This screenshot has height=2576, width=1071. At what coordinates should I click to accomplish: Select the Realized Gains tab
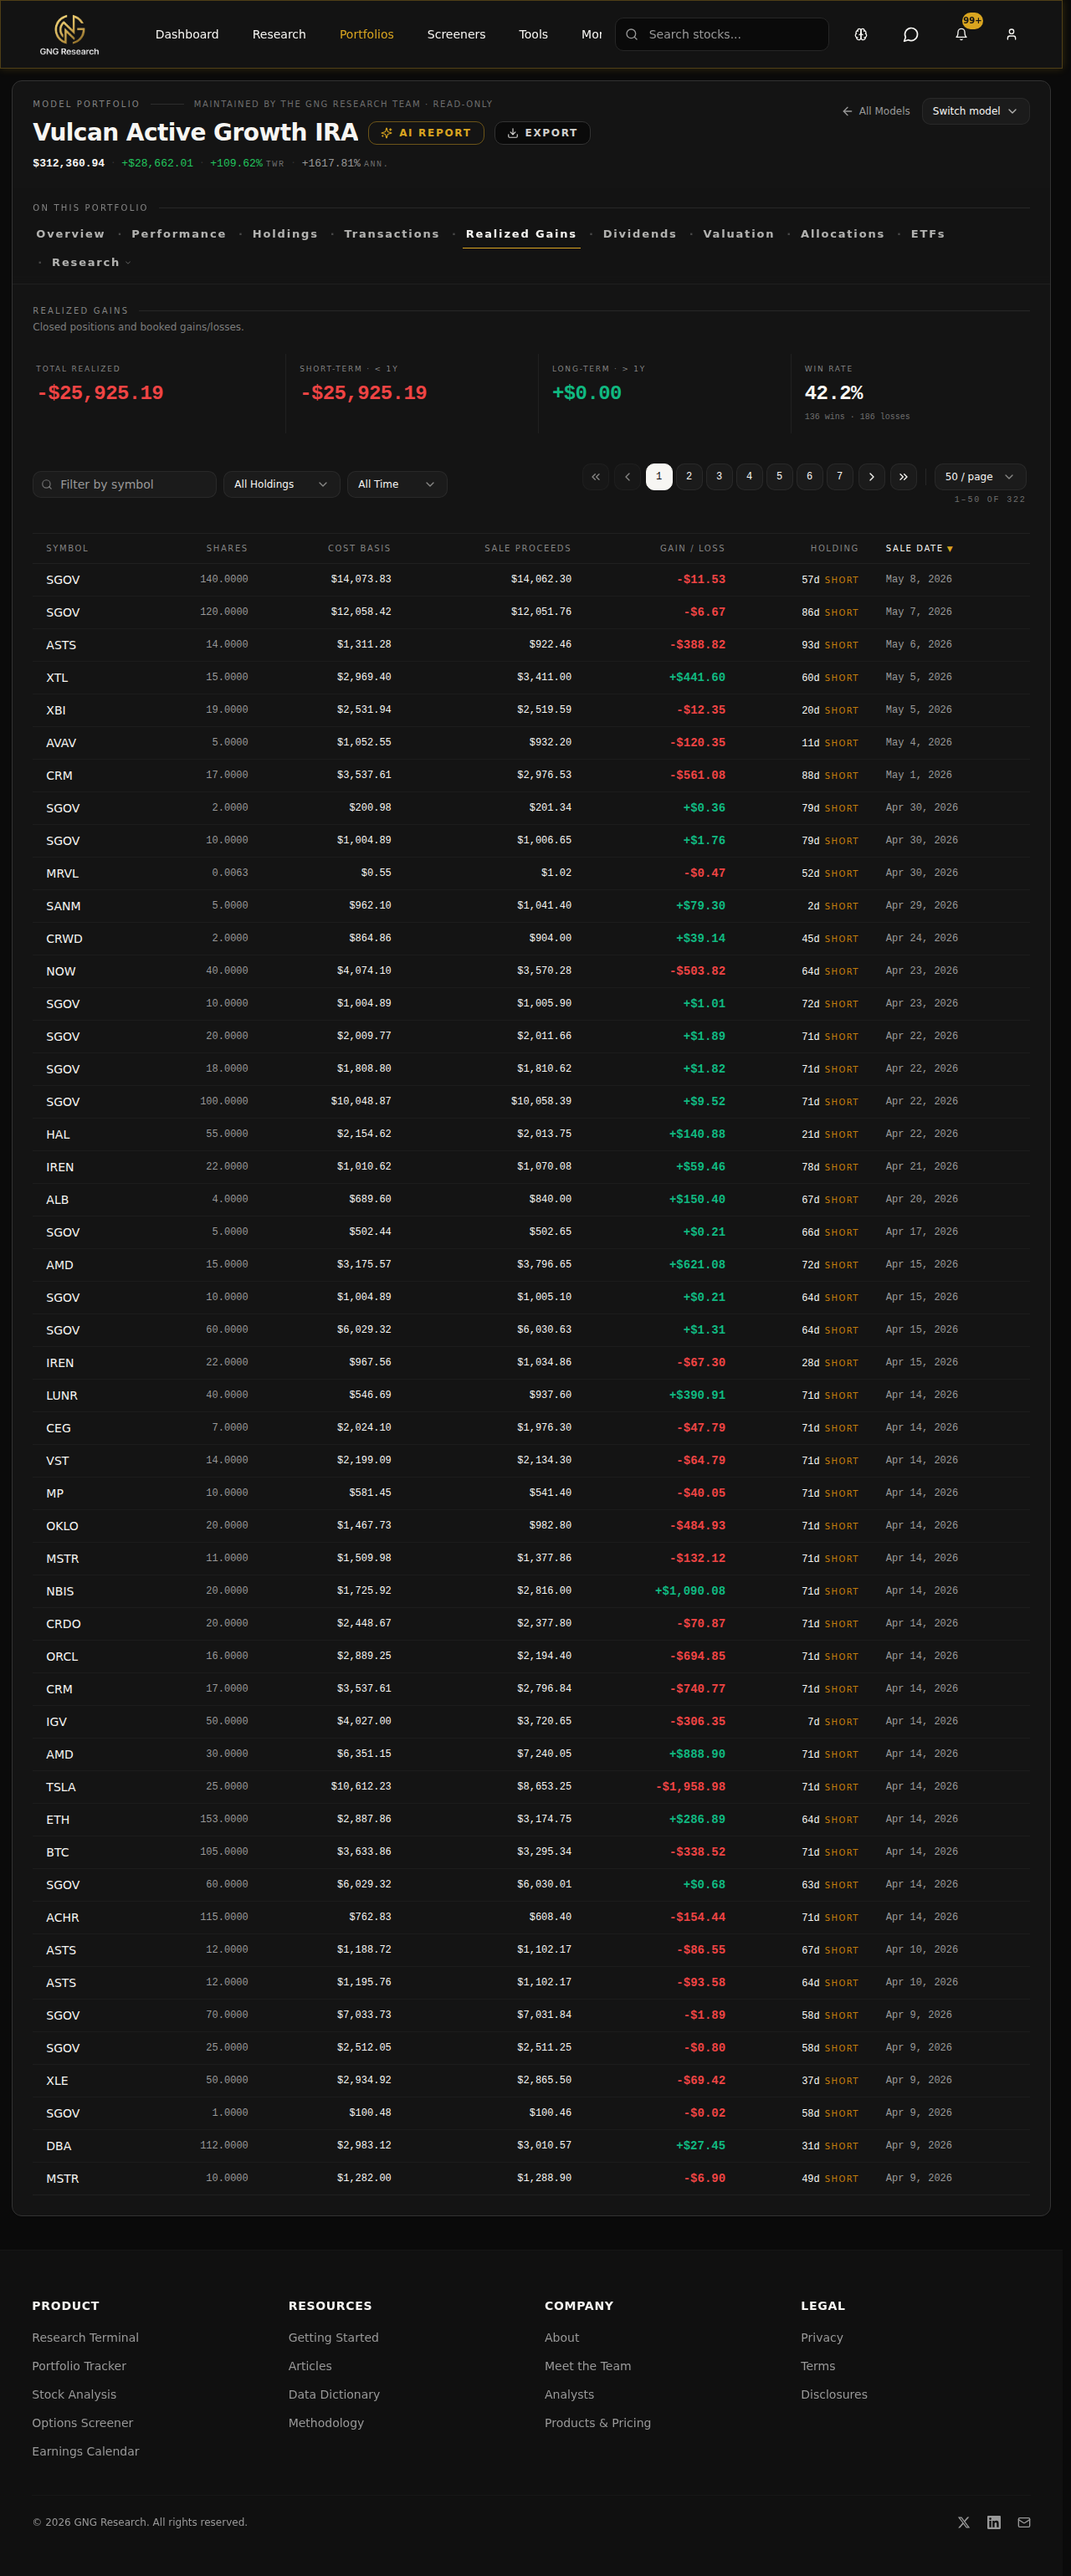point(521,234)
